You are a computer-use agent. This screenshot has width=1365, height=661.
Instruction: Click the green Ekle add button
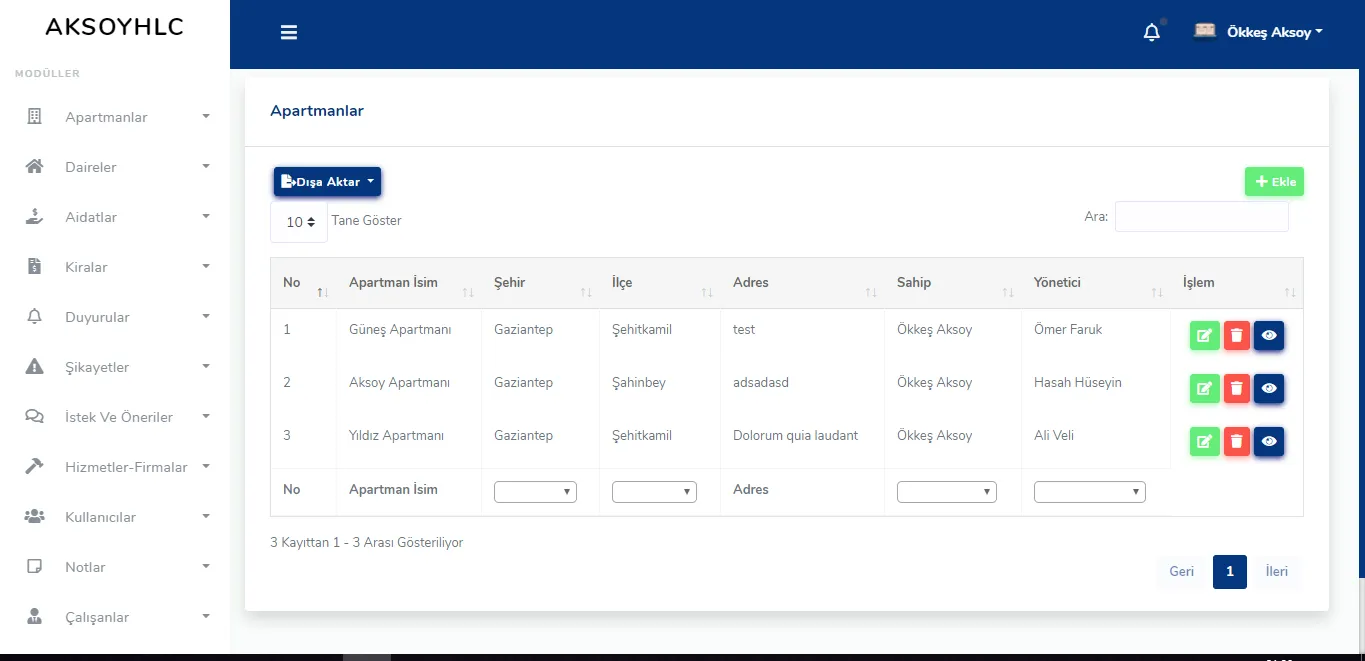click(1274, 182)
